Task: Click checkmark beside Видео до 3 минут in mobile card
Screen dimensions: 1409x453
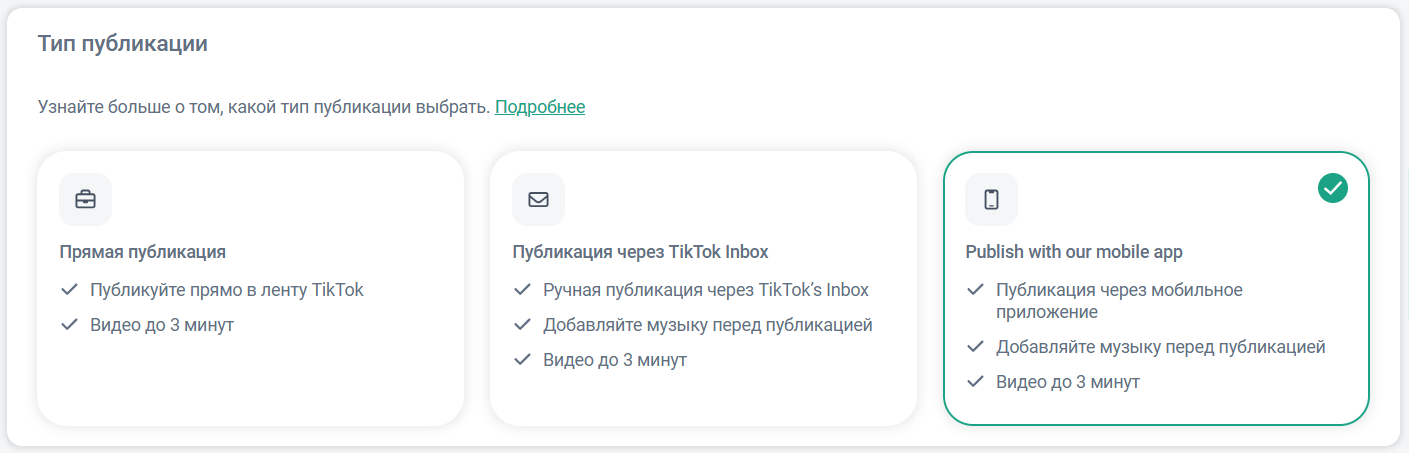Action: [x=975, y=382]
